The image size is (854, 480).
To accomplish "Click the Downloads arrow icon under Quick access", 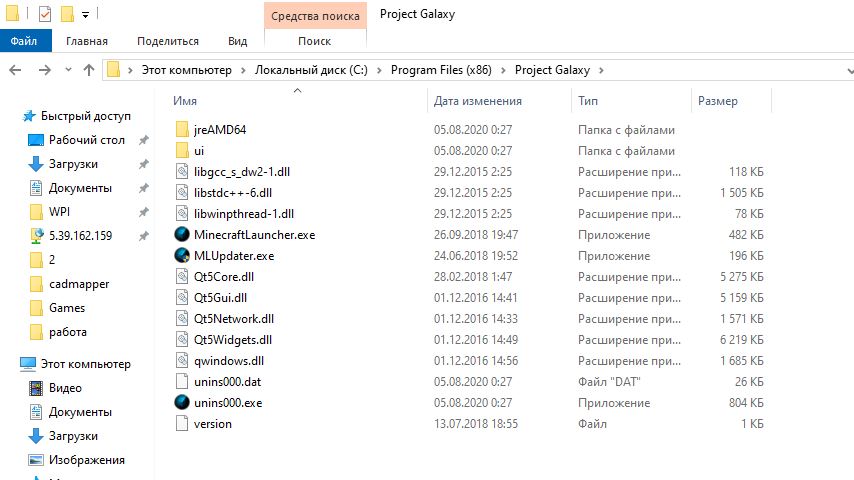I will pos(36,164).
